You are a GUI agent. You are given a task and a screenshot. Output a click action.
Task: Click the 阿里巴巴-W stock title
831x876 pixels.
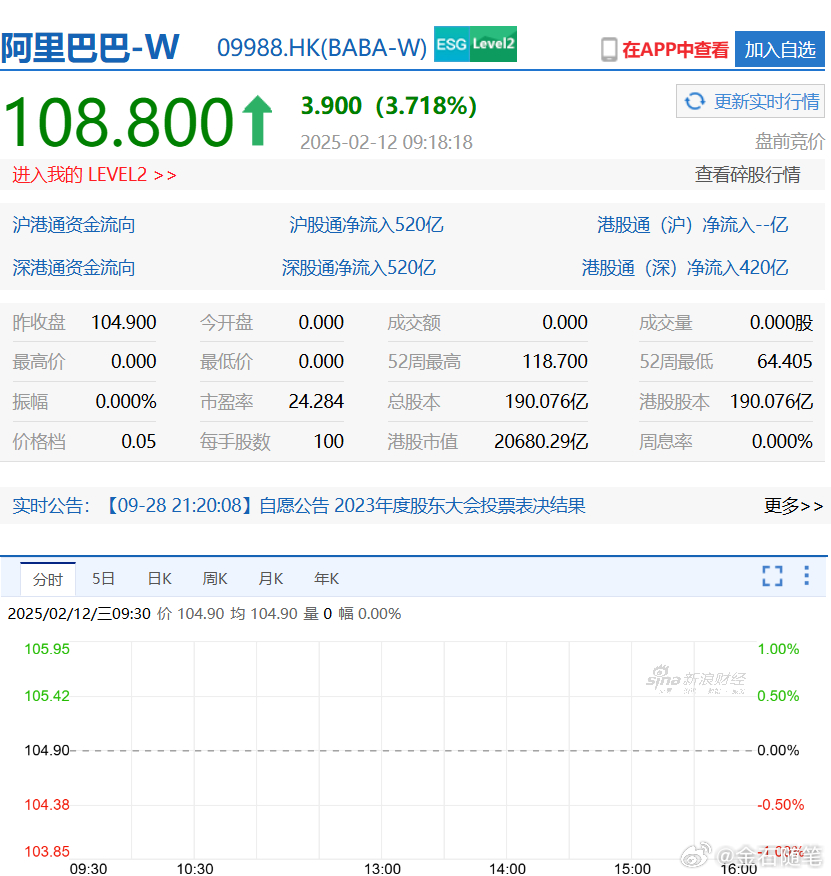90,47
